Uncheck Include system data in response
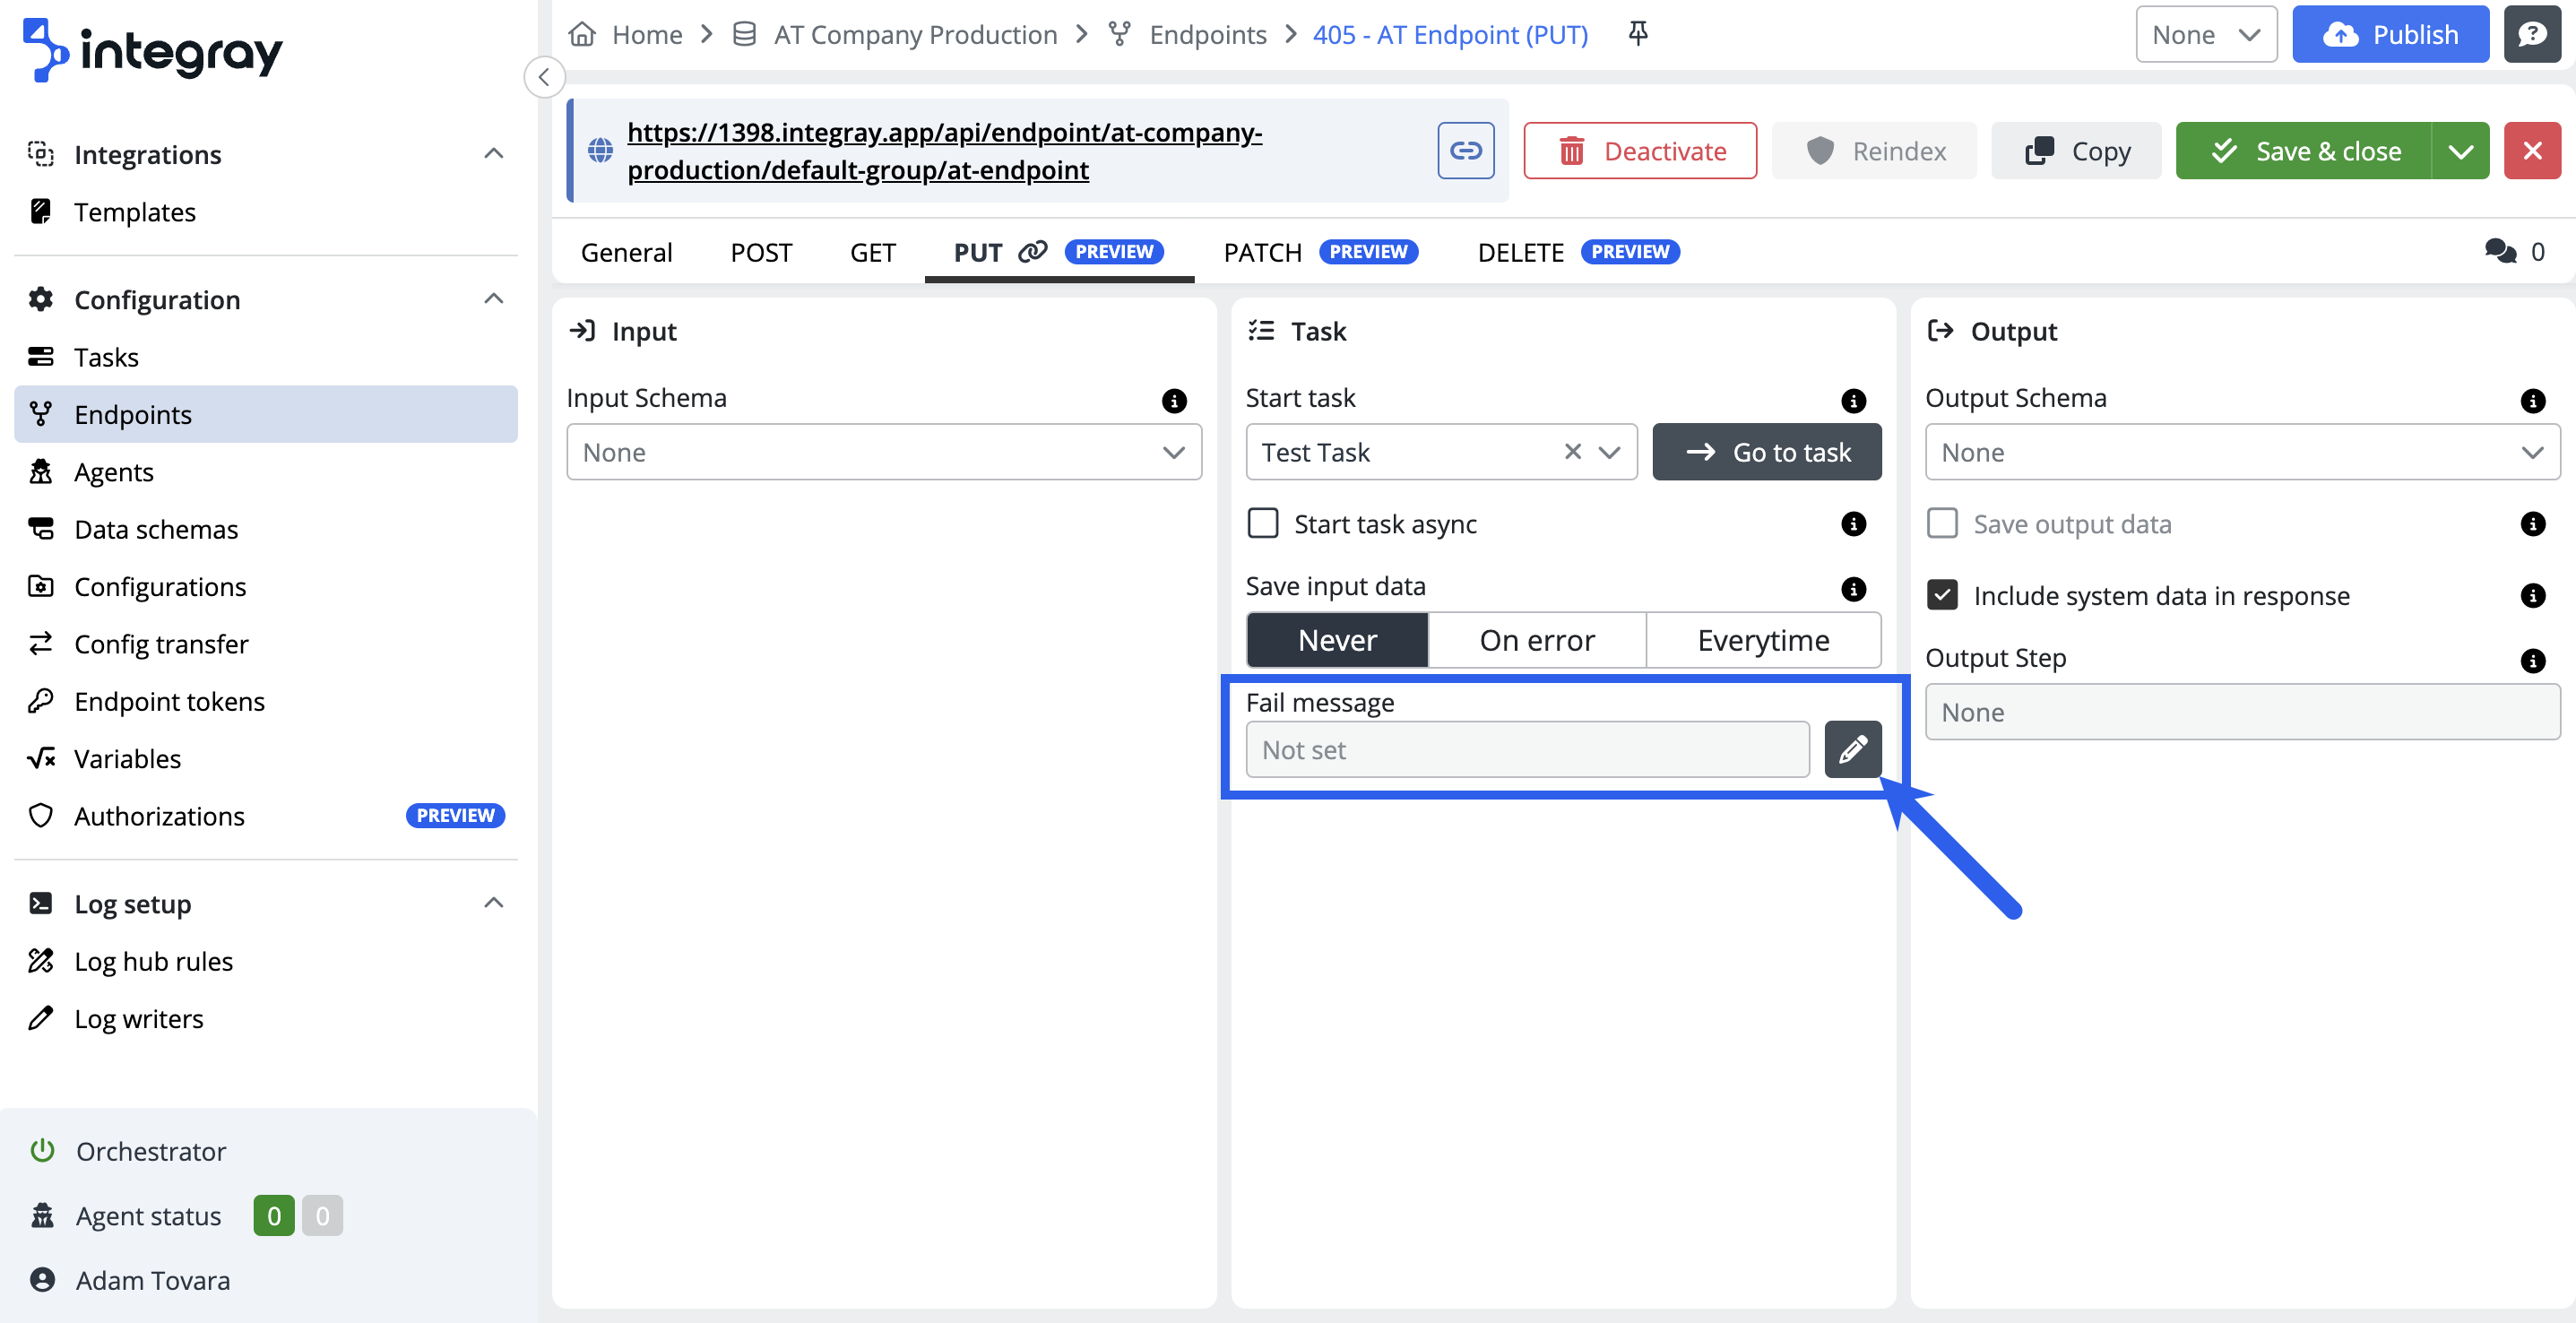This screenshot has height=1323, width=2576. pyautogui.click(x=1942, y=595)
